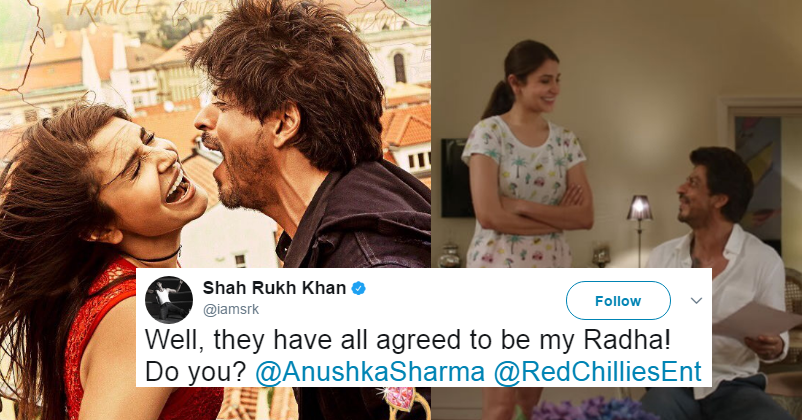Click the table lamp in the photo
Screen dimensions: 802x420
tap(639, 223)
